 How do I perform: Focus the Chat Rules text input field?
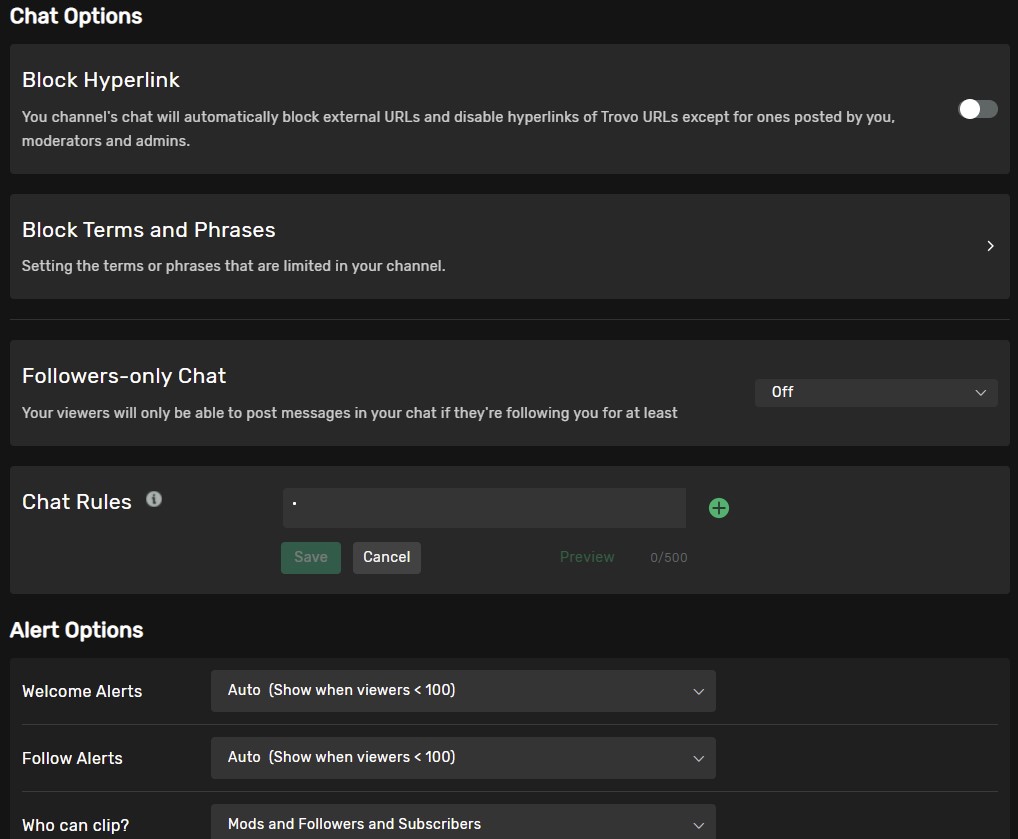pos(484,508)
